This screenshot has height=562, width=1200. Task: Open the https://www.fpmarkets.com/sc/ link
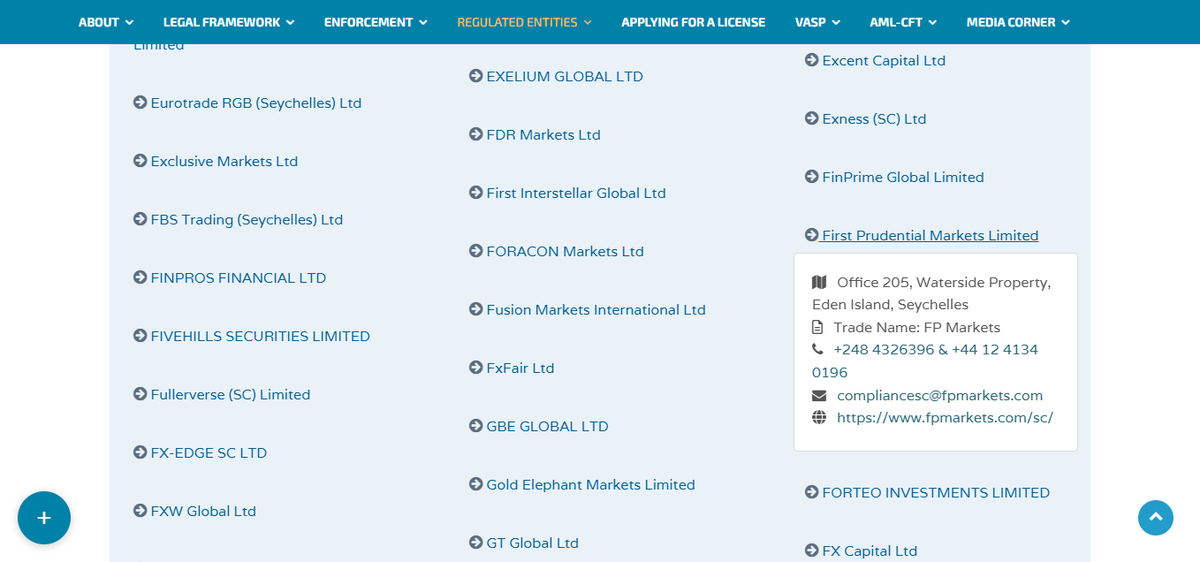[x=945, y=418]
